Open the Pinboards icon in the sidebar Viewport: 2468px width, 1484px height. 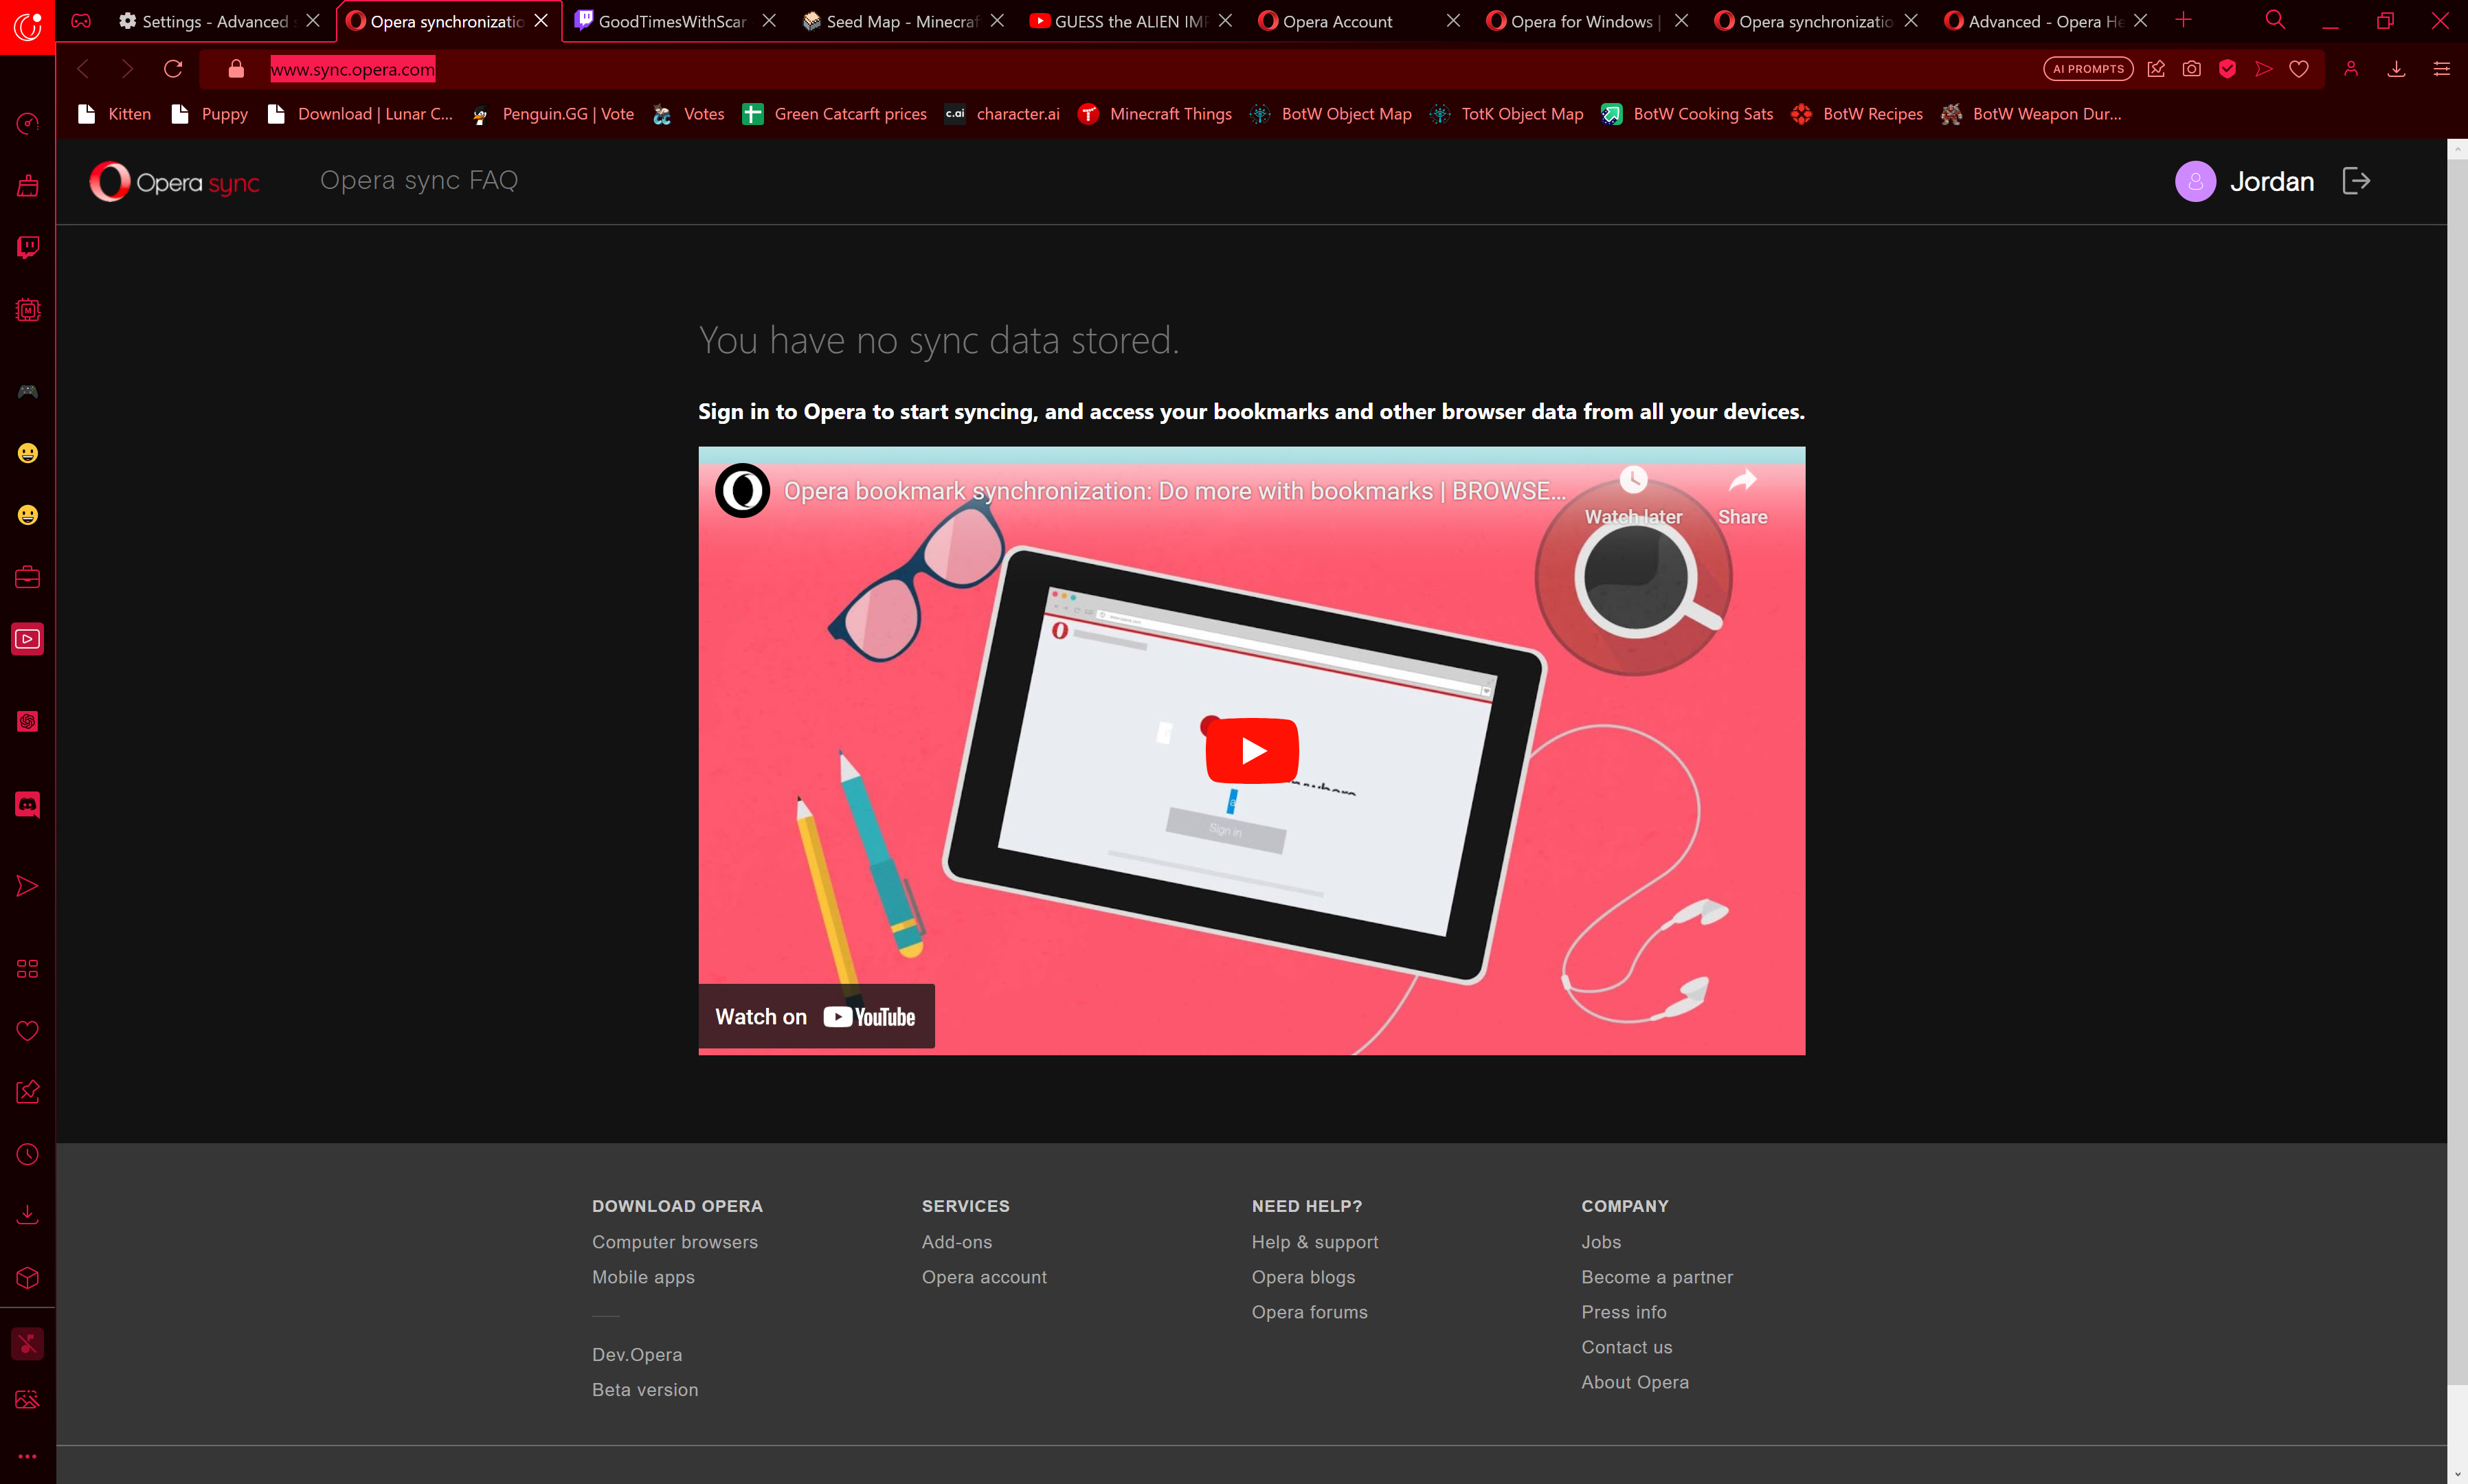27,1091
